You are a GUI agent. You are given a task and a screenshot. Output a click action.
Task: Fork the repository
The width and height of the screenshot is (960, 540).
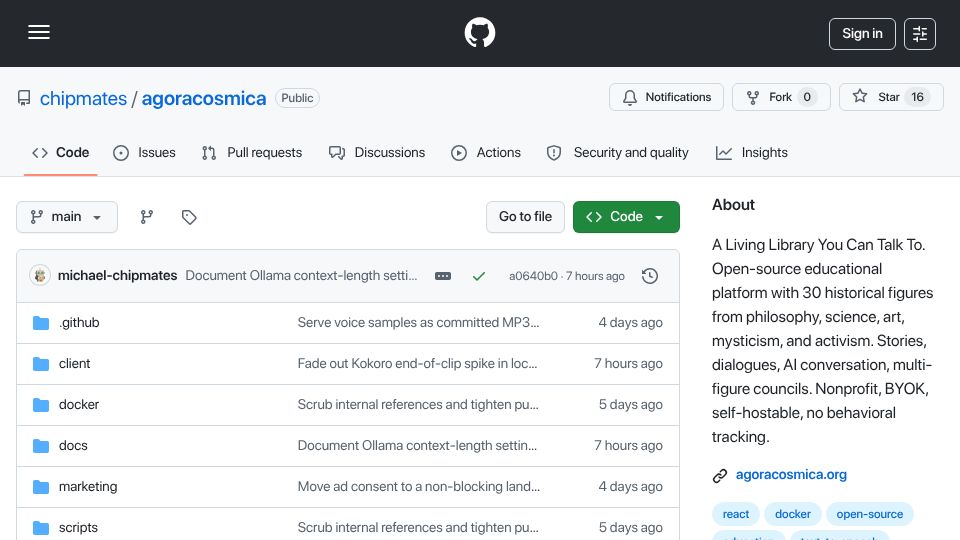781,97
